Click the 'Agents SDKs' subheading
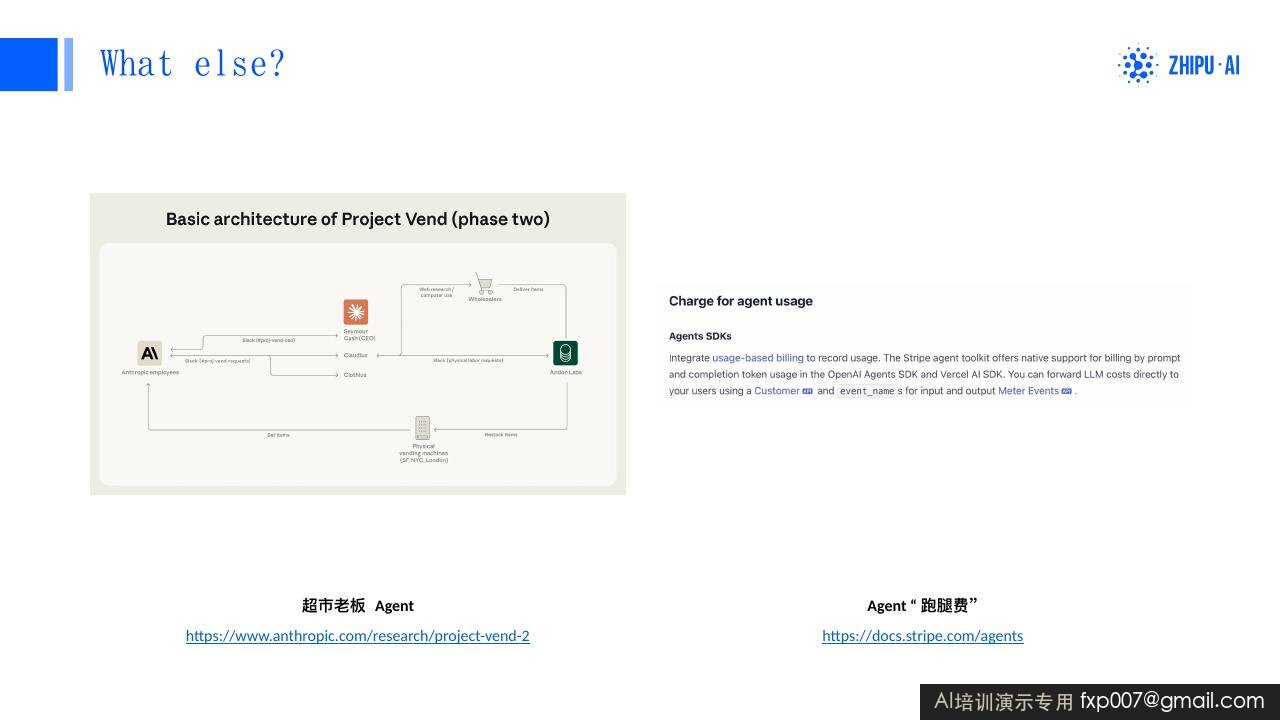Viewport: 1280px width, 720px height. tap(700, 336)
